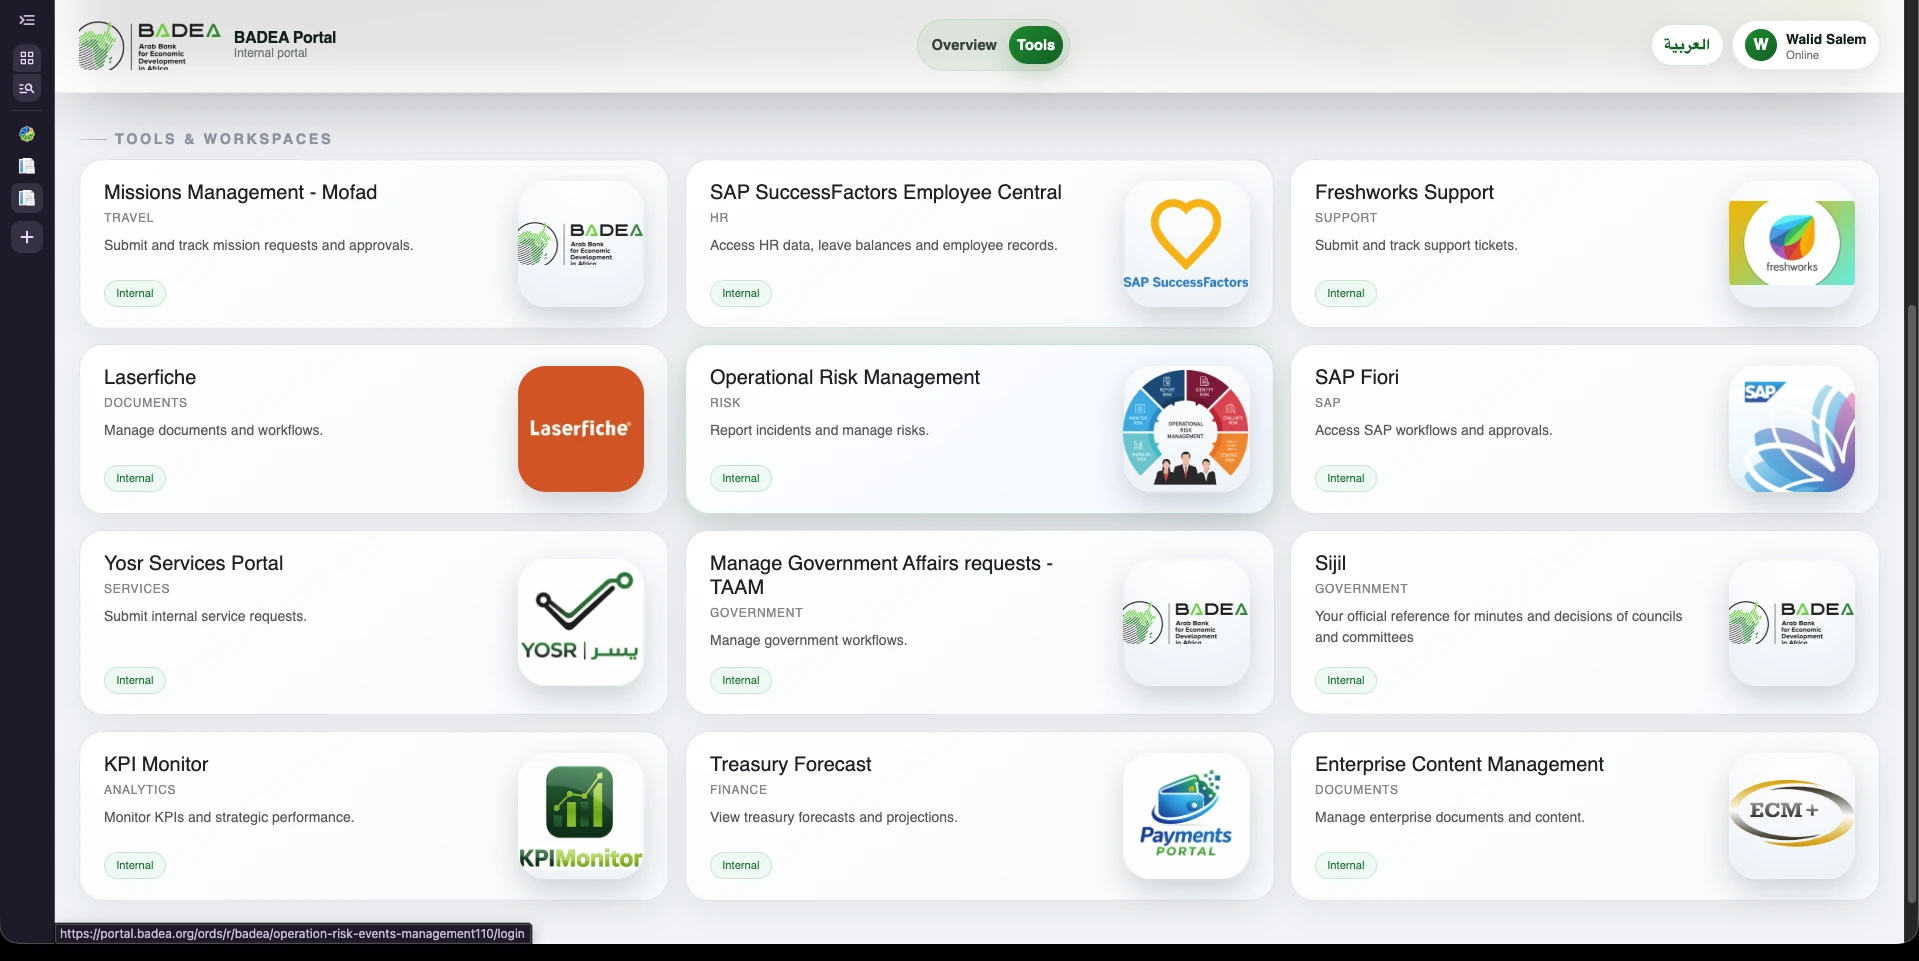
Task: Click Internal badge on Missions Management card
Action: coord(135,293)
